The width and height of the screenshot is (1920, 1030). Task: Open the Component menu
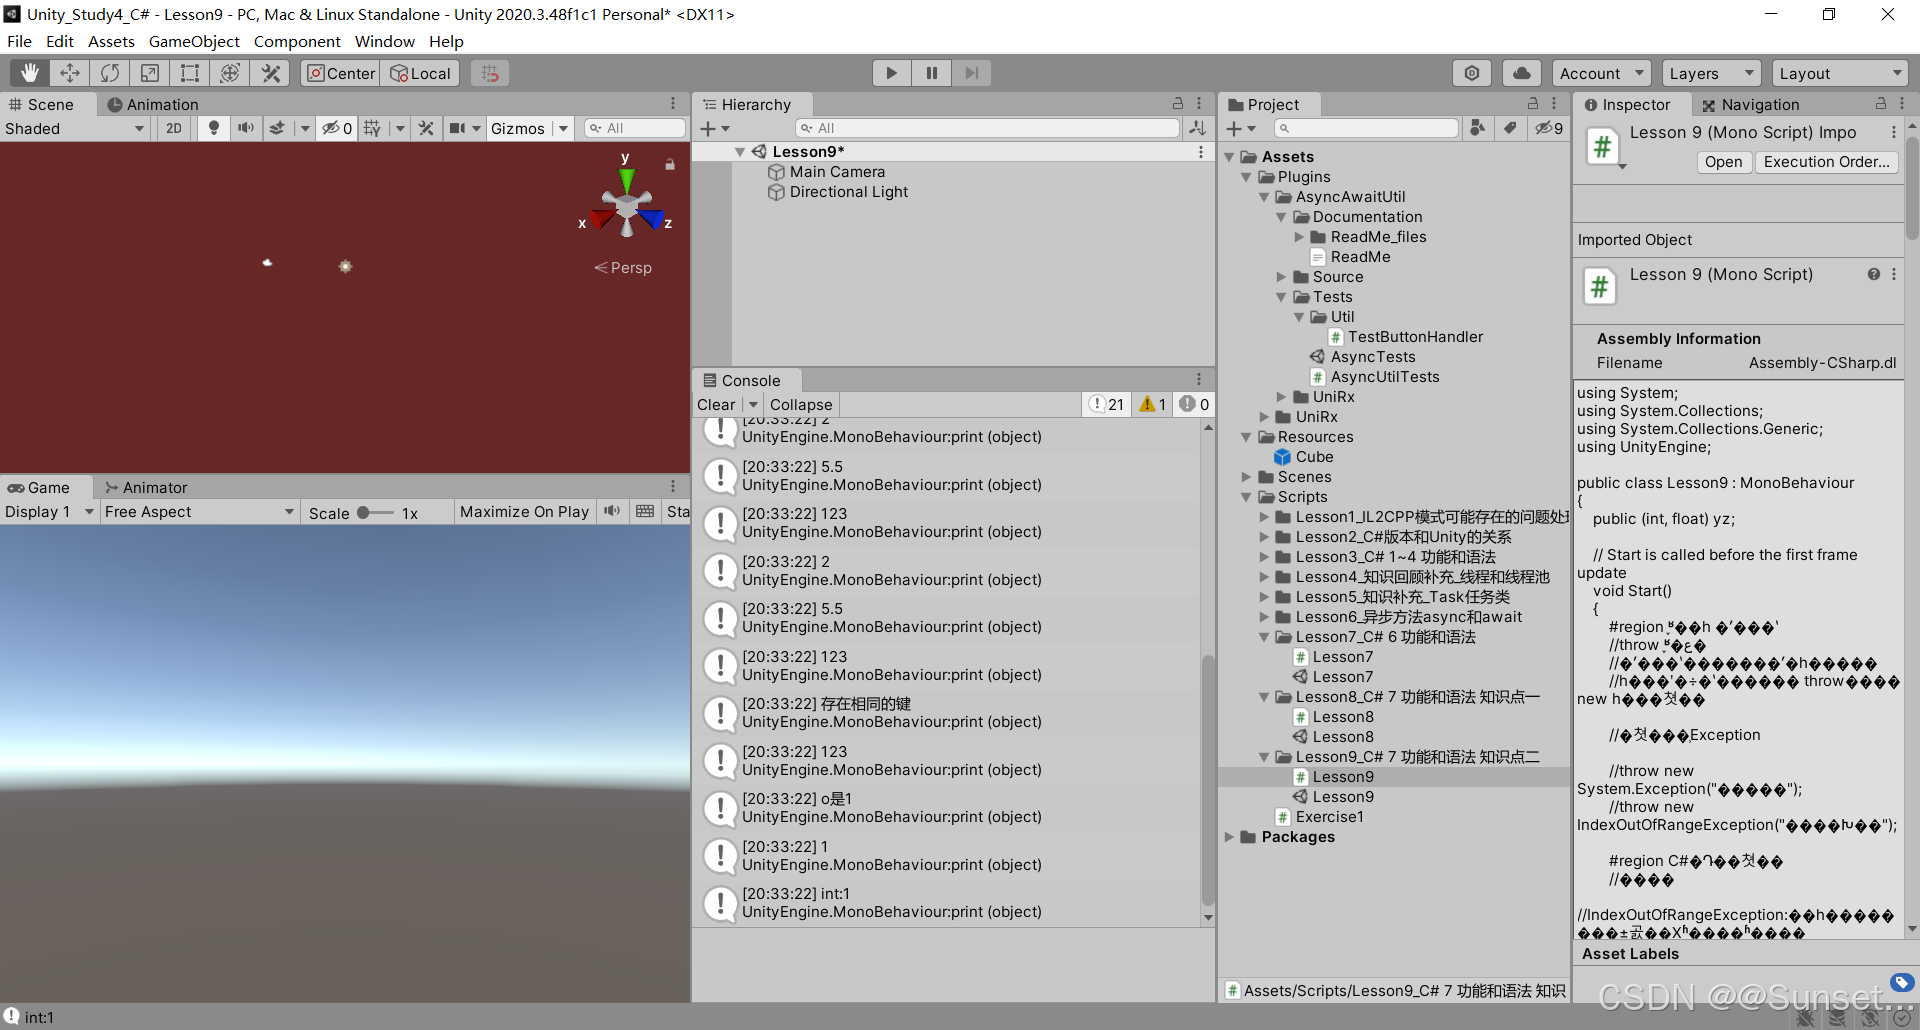point(297,41)
